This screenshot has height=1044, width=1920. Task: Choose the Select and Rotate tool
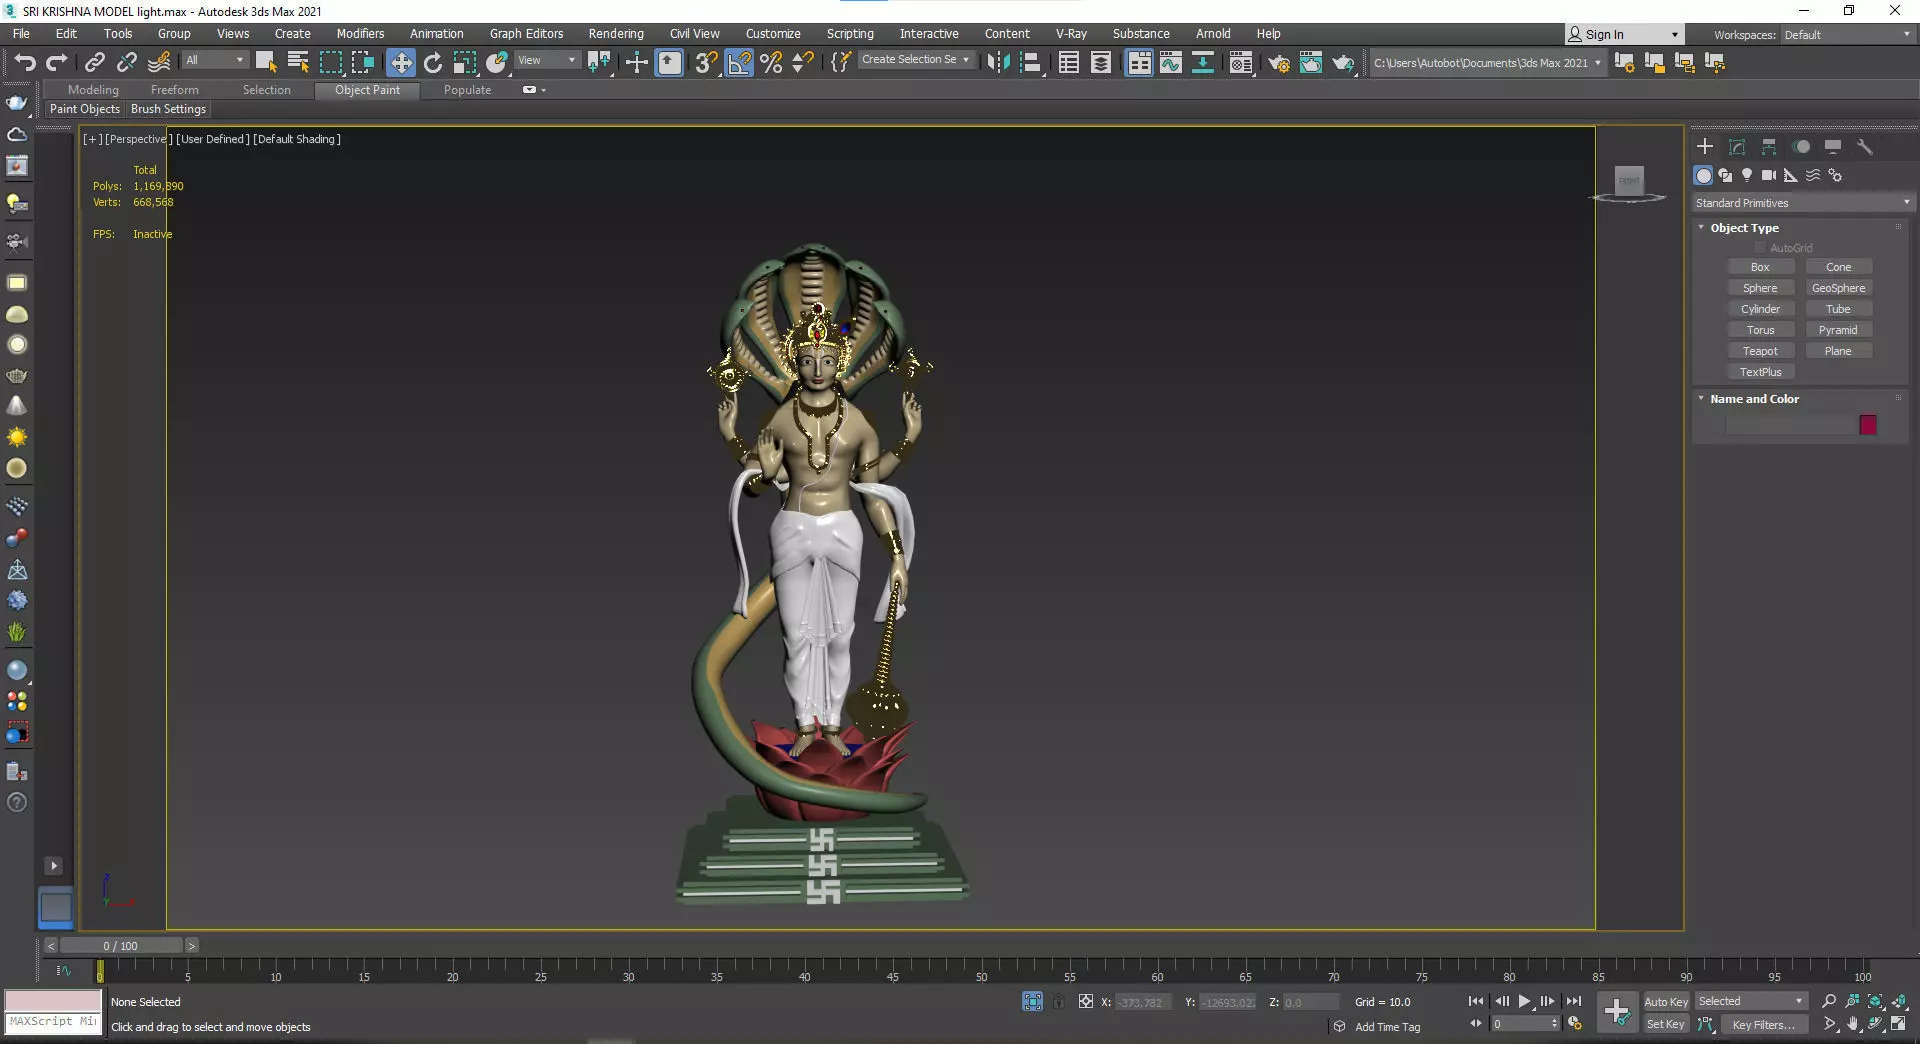click(433, 63)
